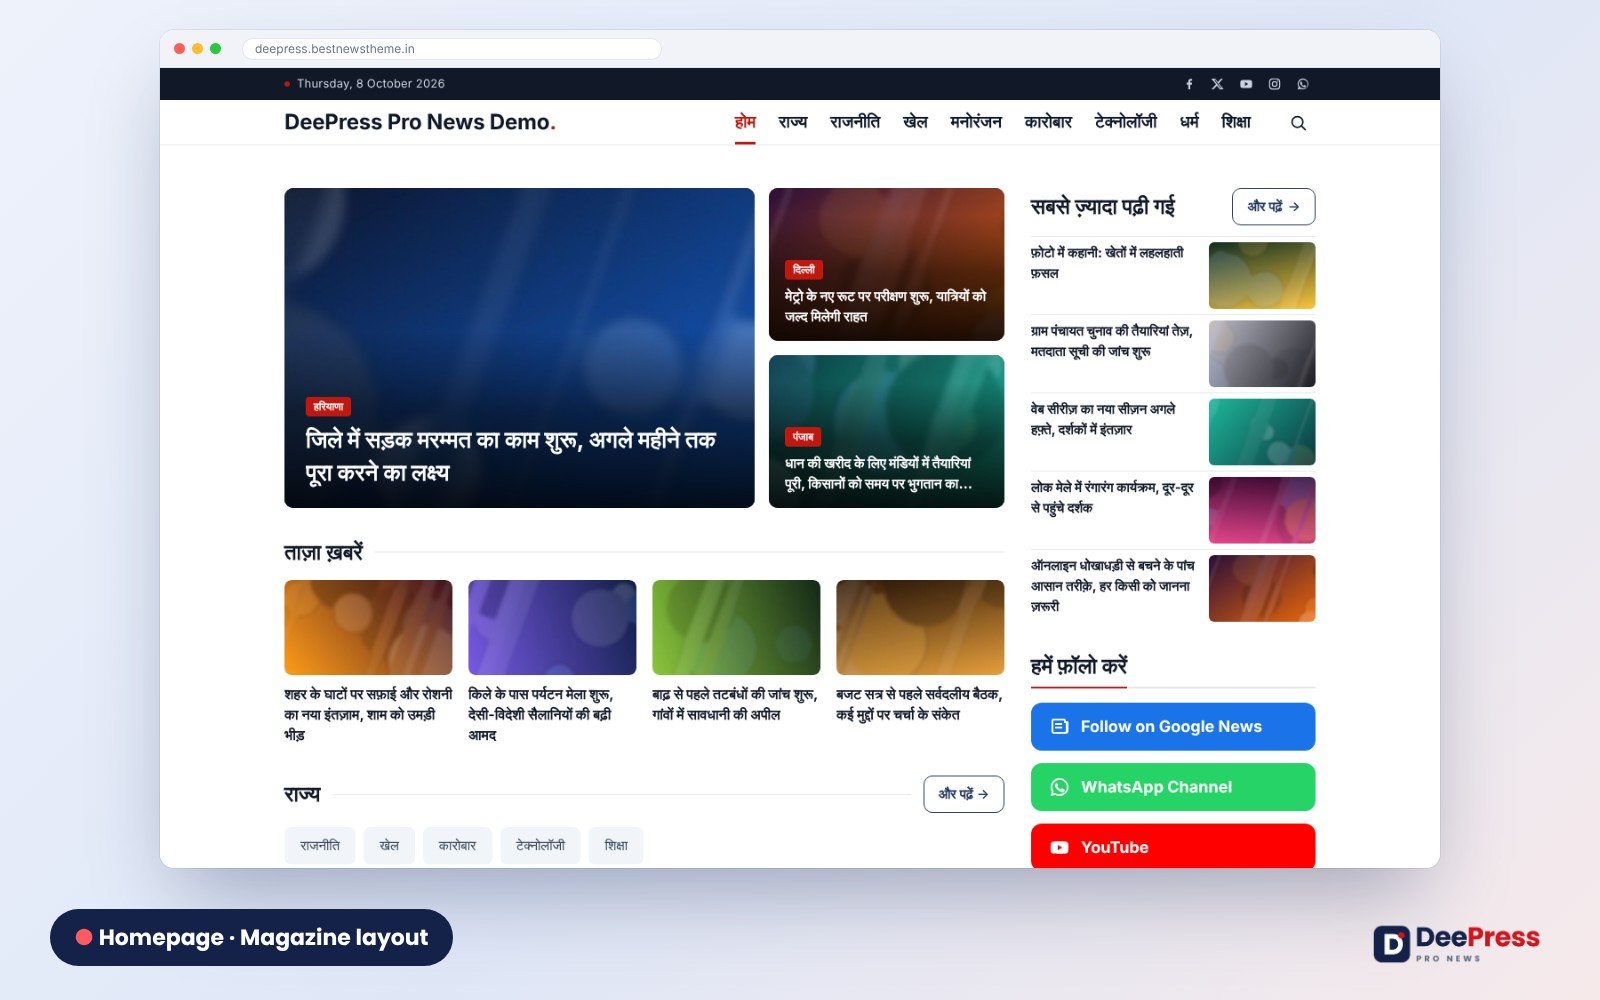The image size is (1600, 1000).
Task: Select the खेल filter chip
Action: [389, 846]
